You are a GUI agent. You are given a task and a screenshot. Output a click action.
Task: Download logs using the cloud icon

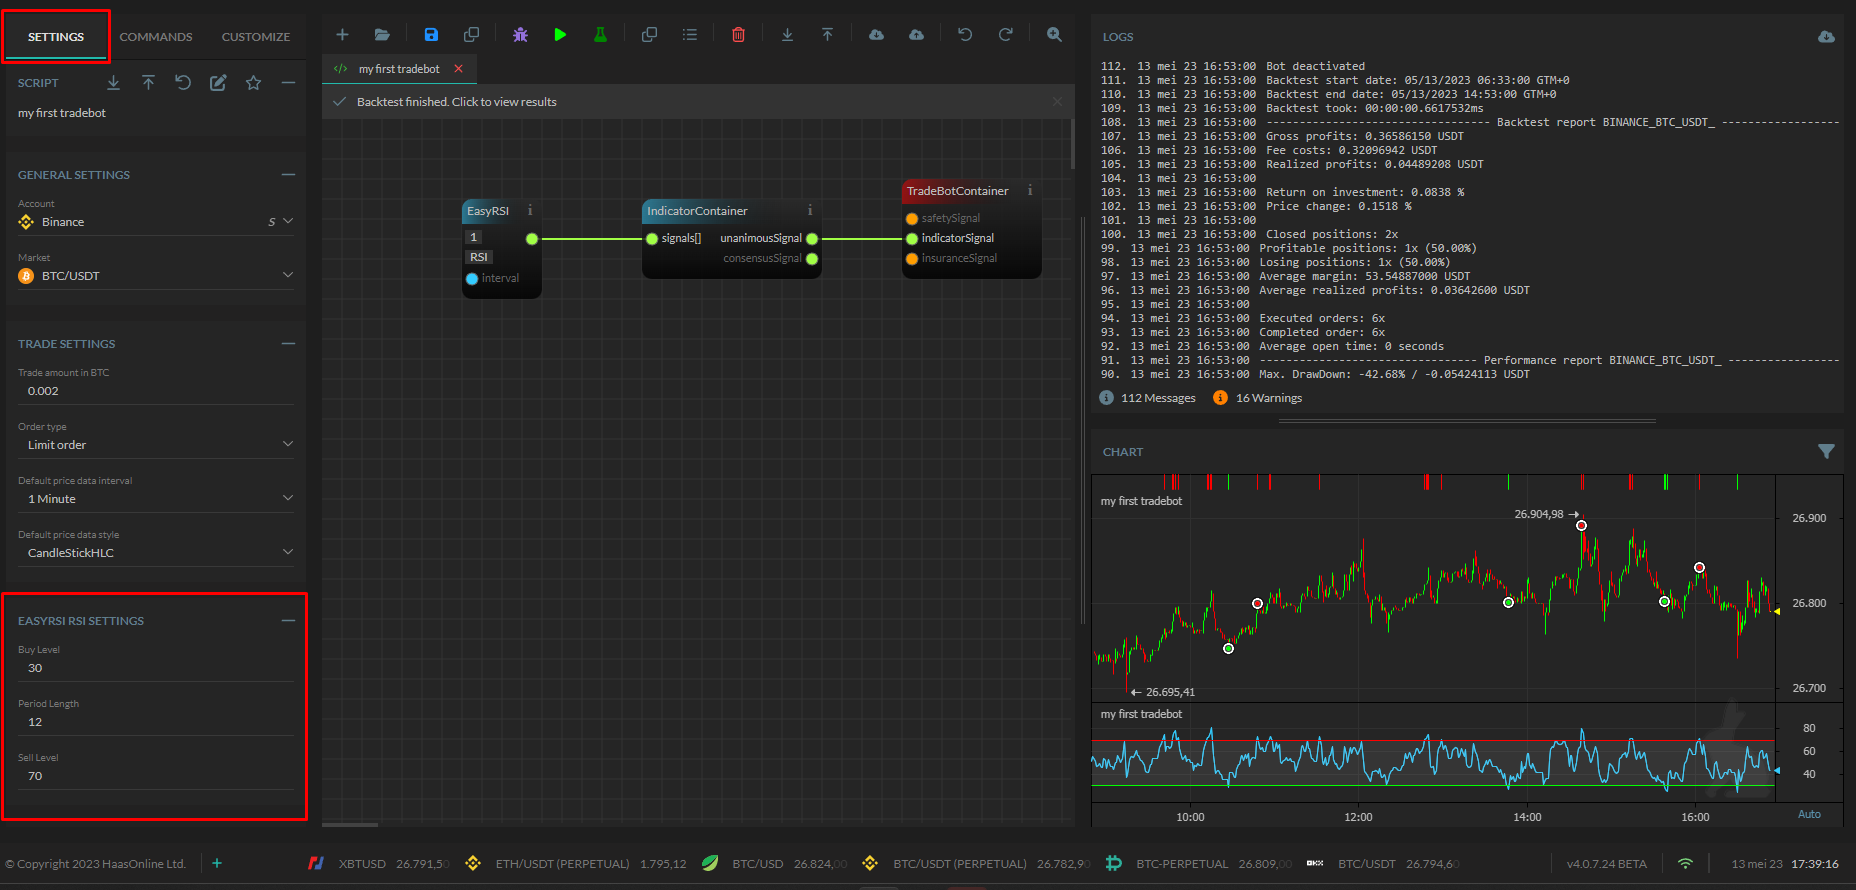click(x=1826, y=37)
